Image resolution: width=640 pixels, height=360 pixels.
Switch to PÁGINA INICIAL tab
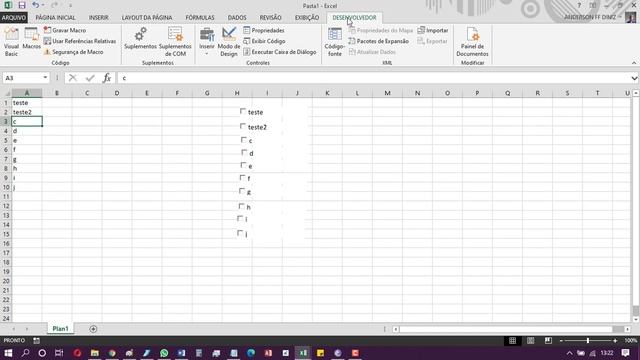click(56, 18)
